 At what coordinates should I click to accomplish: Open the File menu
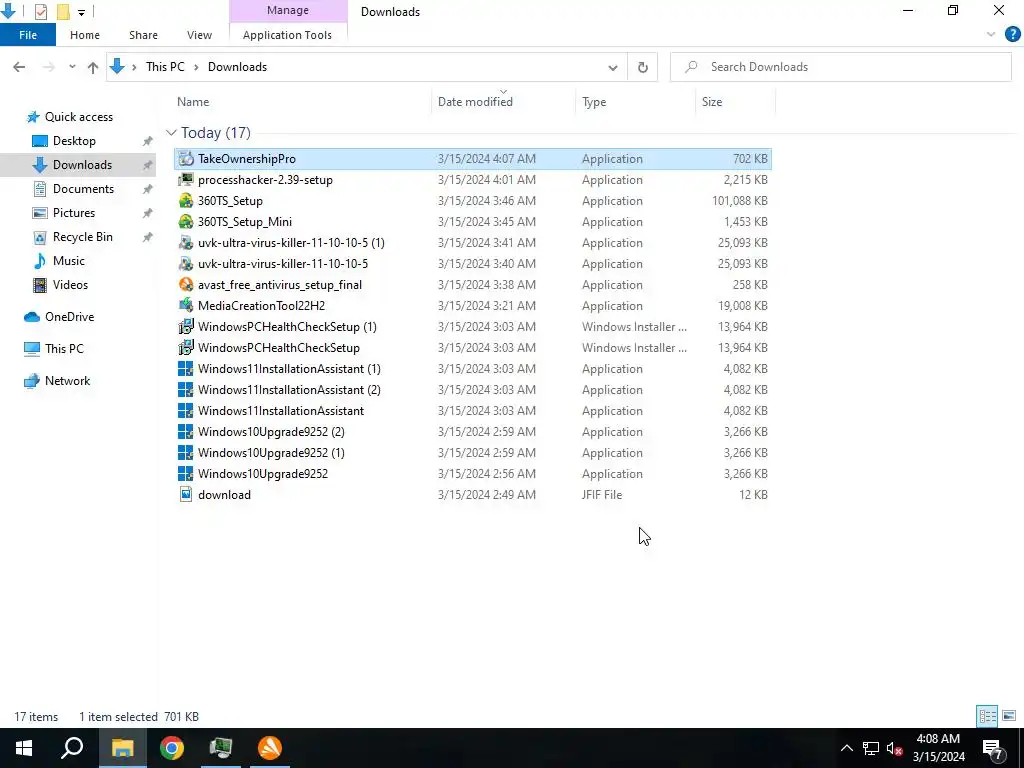tap(28, 35)
